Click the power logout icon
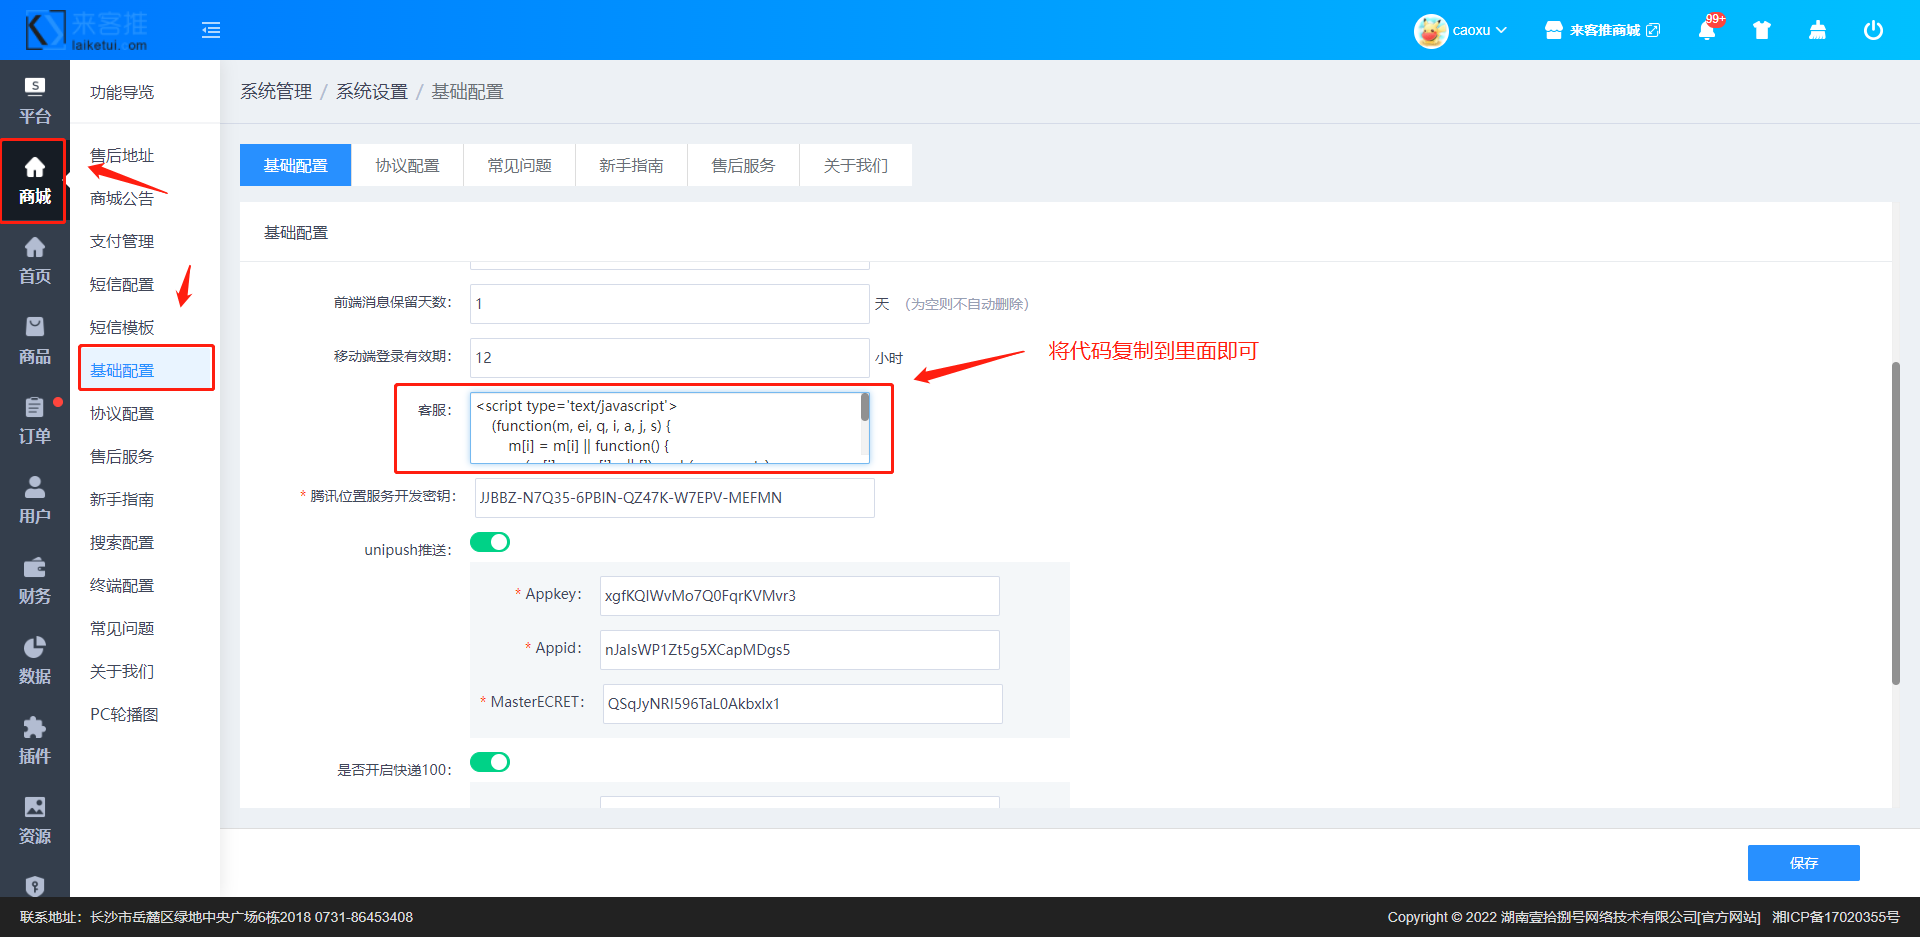Screen dimensions: 1920x937 tap(1873, 30)
